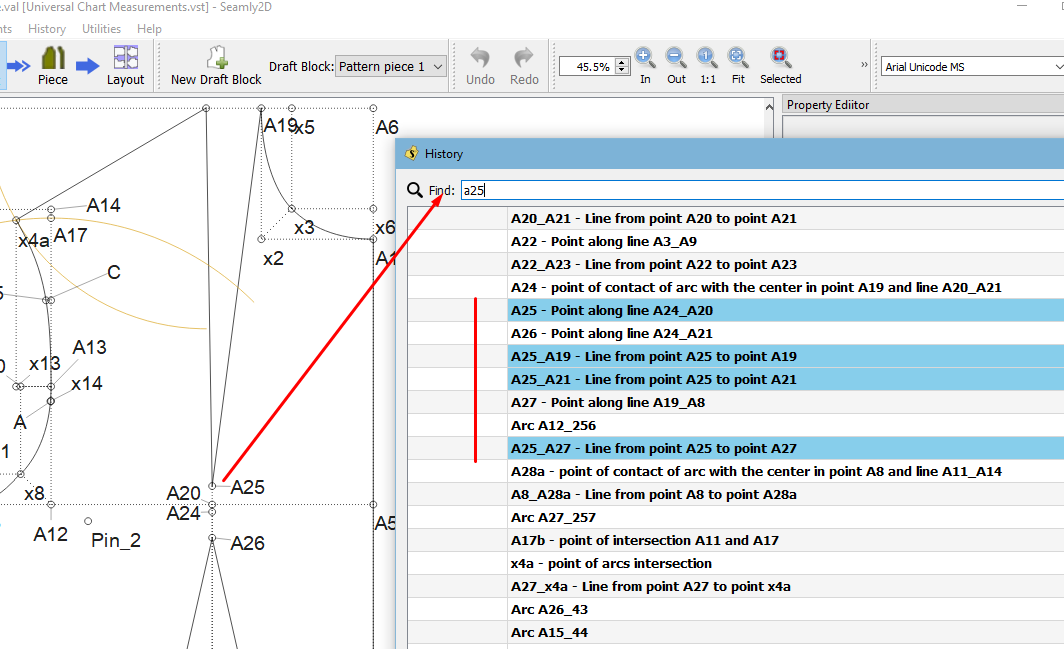The width and height of the screenshot is (1064, 649).
Task: Open the Utilities menu
Action: coord(101,29)
